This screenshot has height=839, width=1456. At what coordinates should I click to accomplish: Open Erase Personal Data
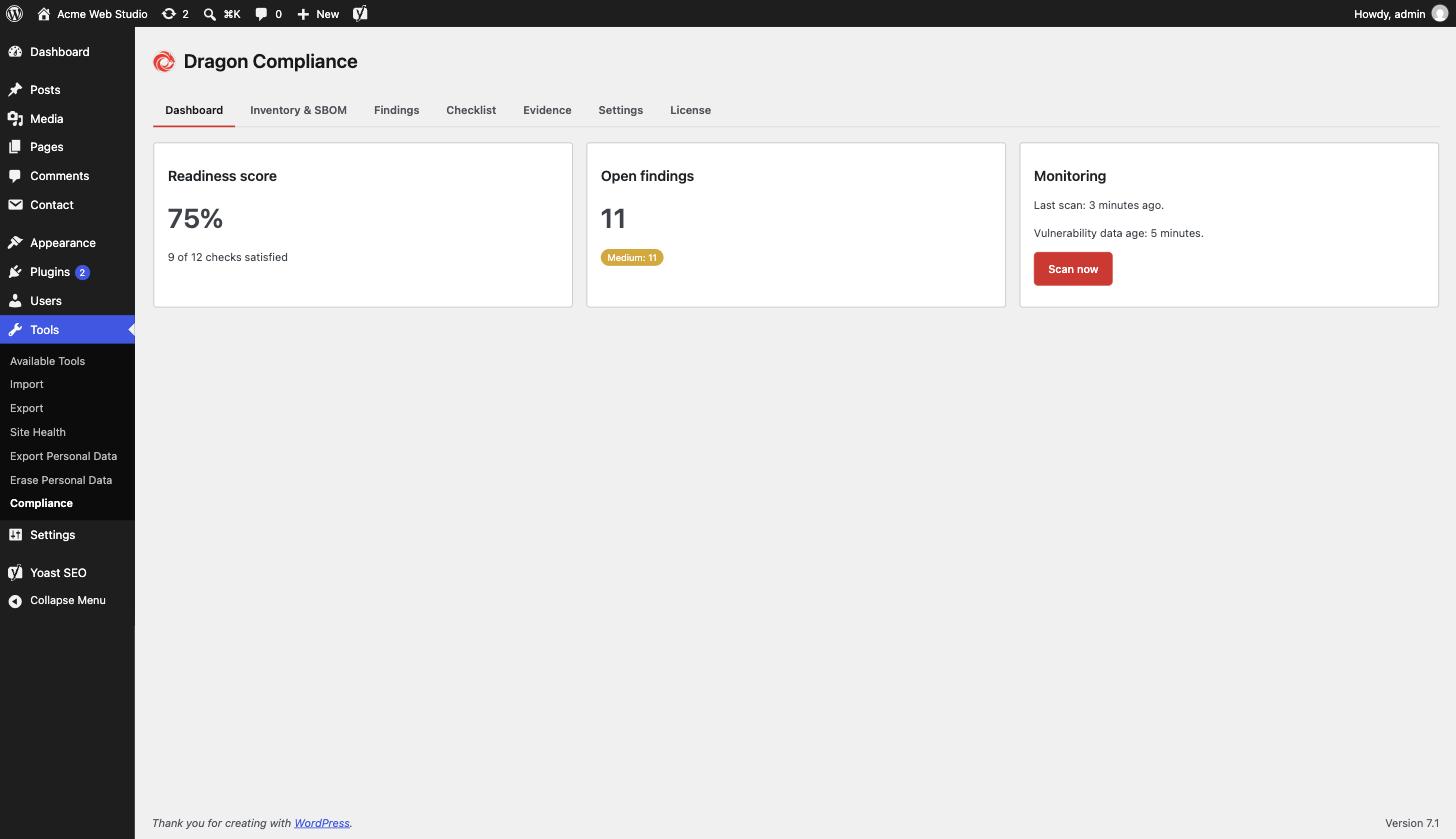(x=61, y=480)
